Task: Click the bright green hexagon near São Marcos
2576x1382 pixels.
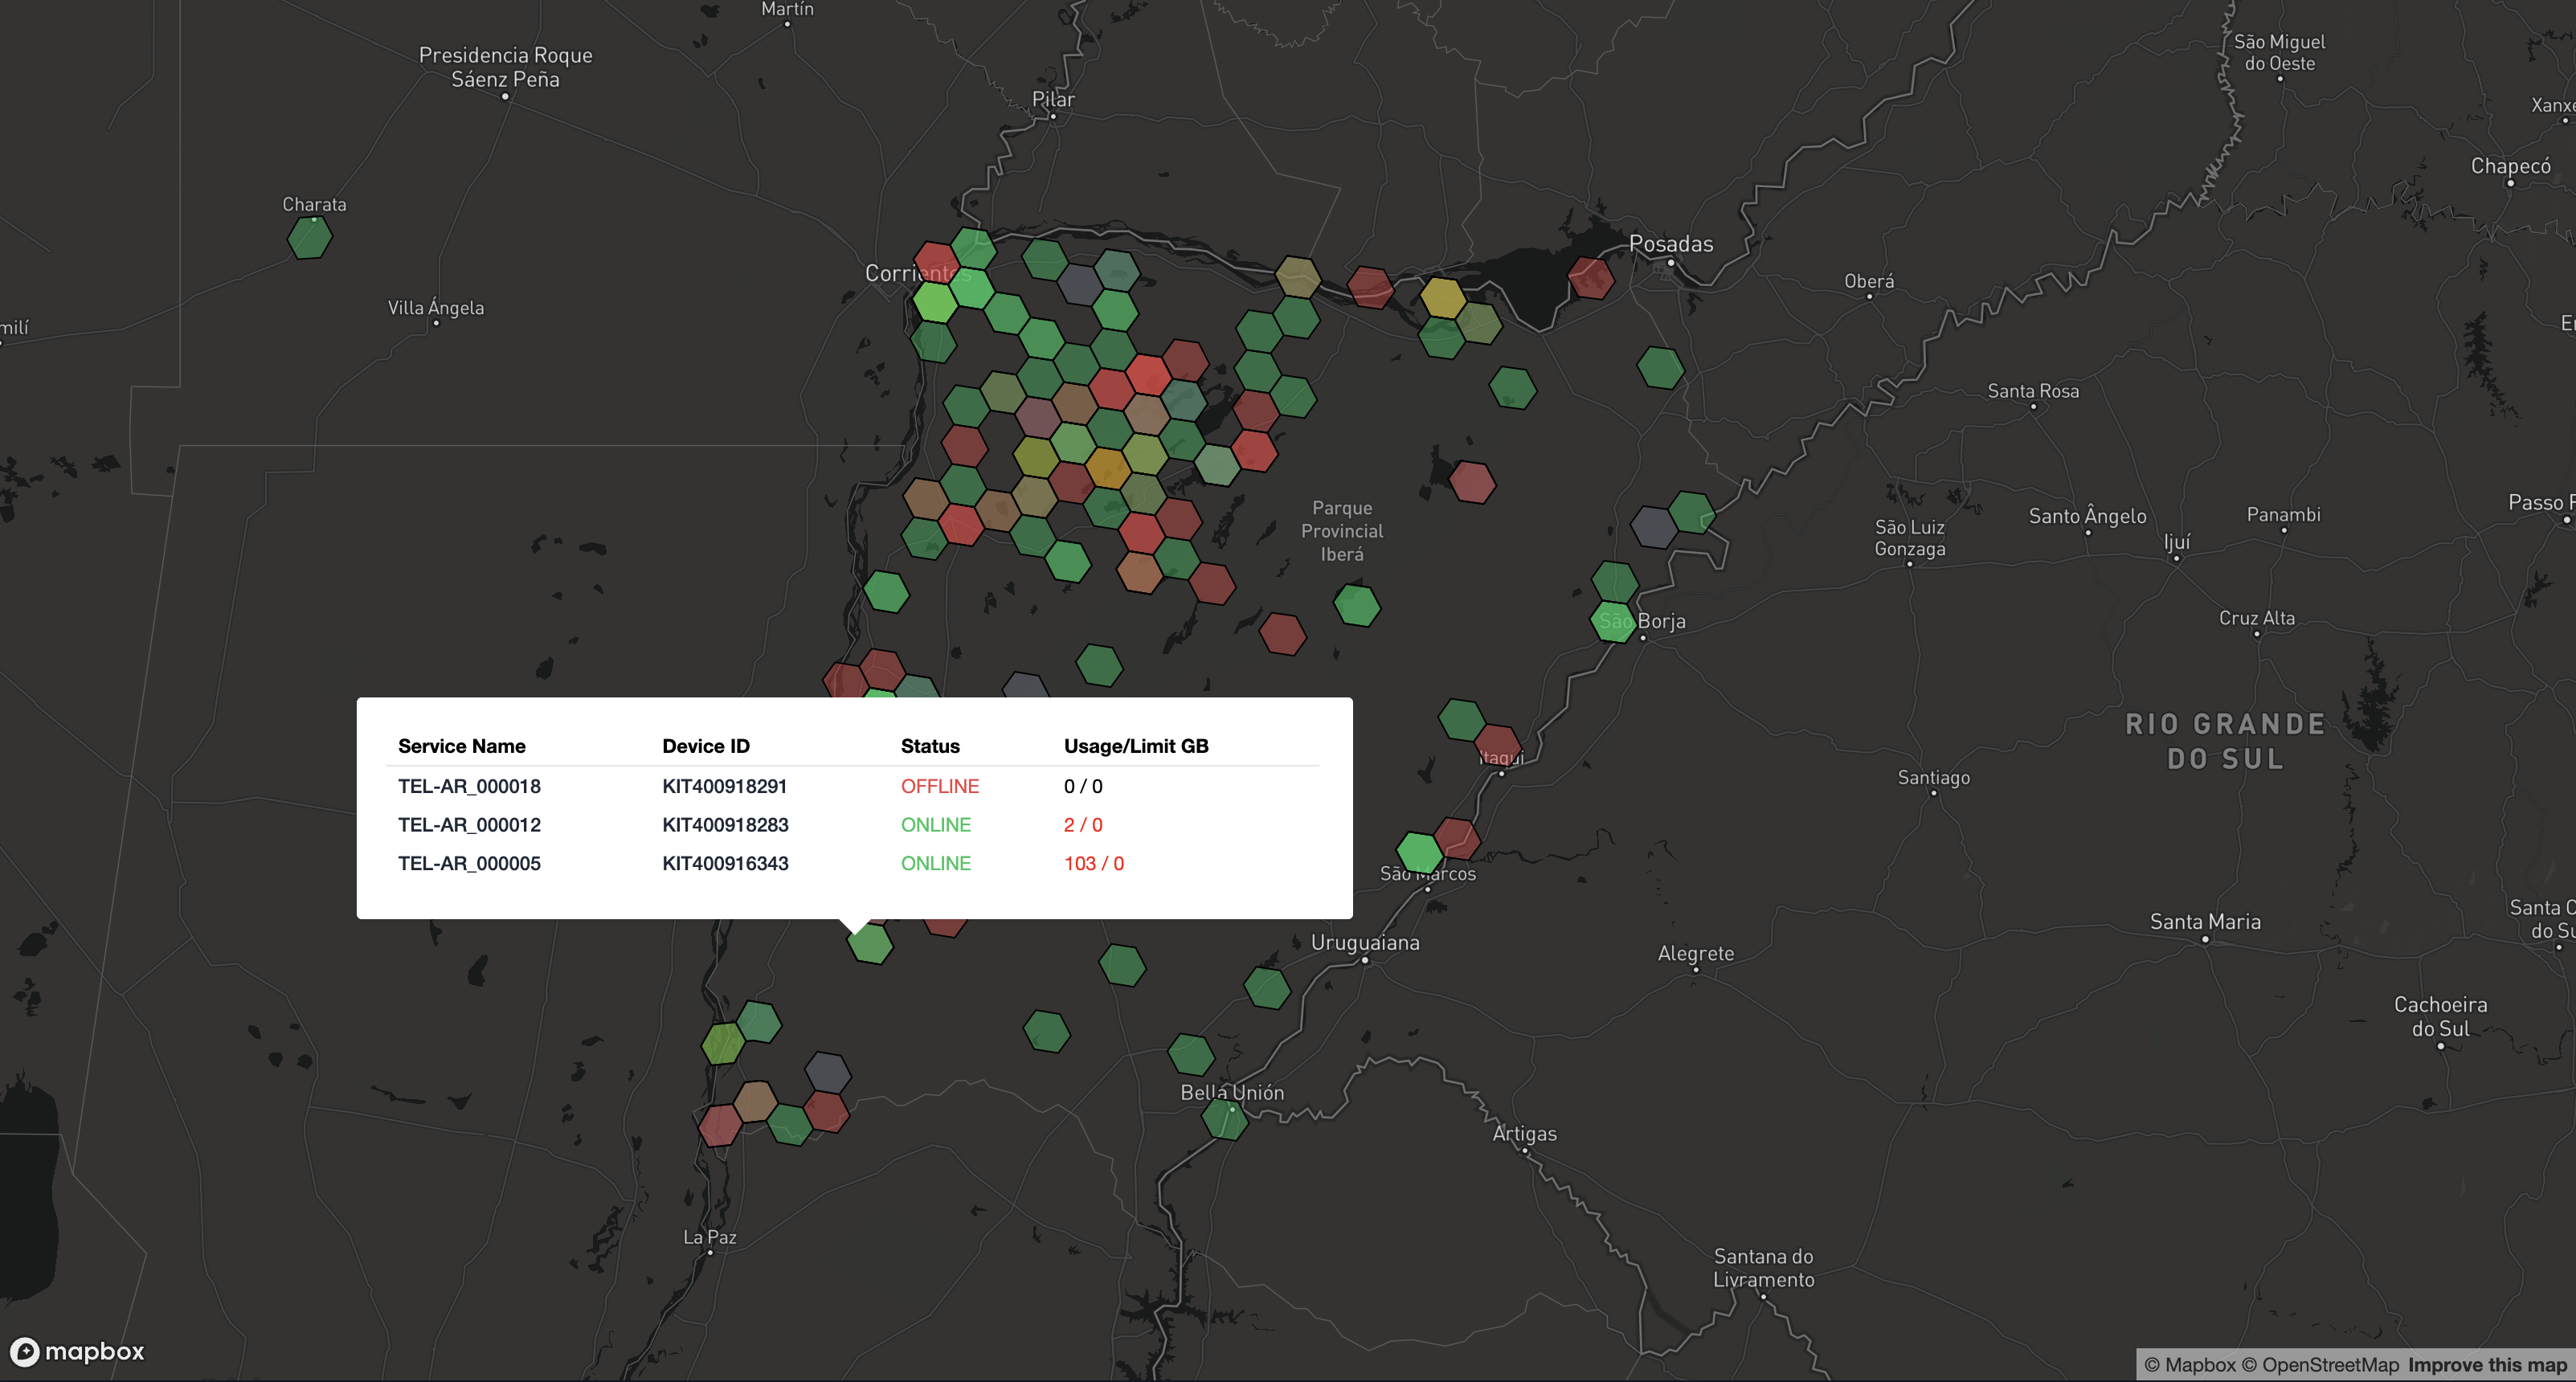Action: [x=1418, y=853]
